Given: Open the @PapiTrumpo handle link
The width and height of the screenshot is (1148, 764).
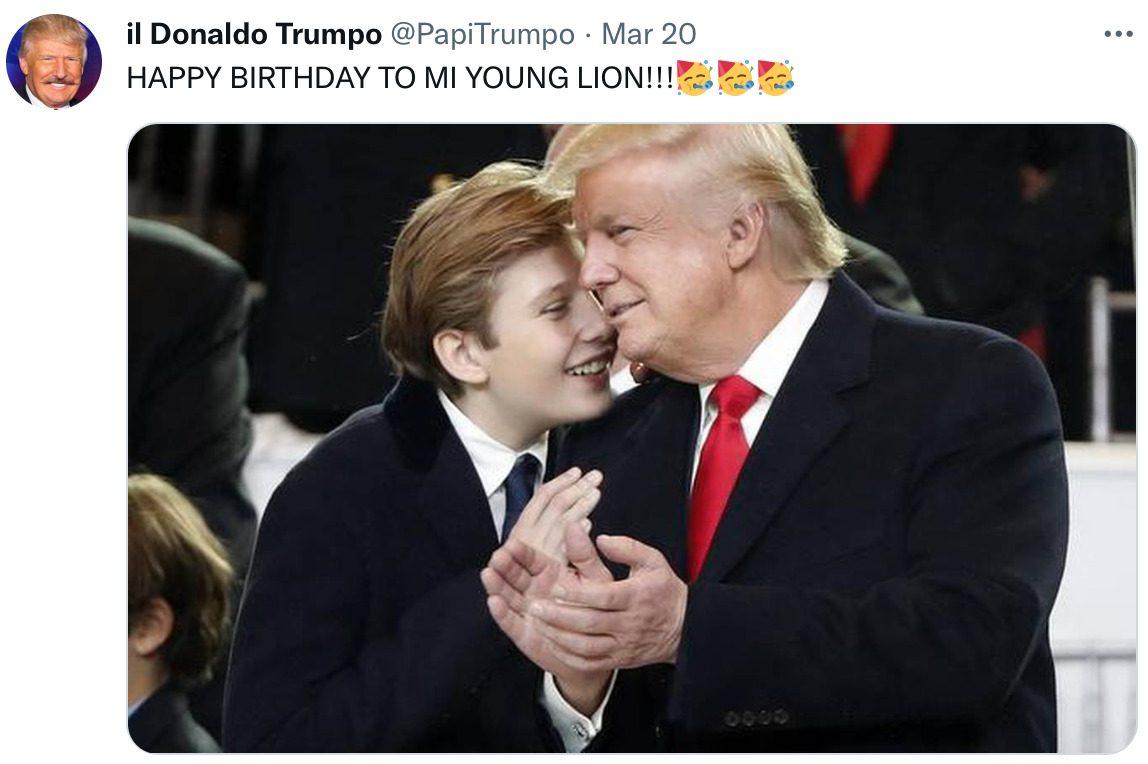Looking at the screenshot, I should (482, 34).
